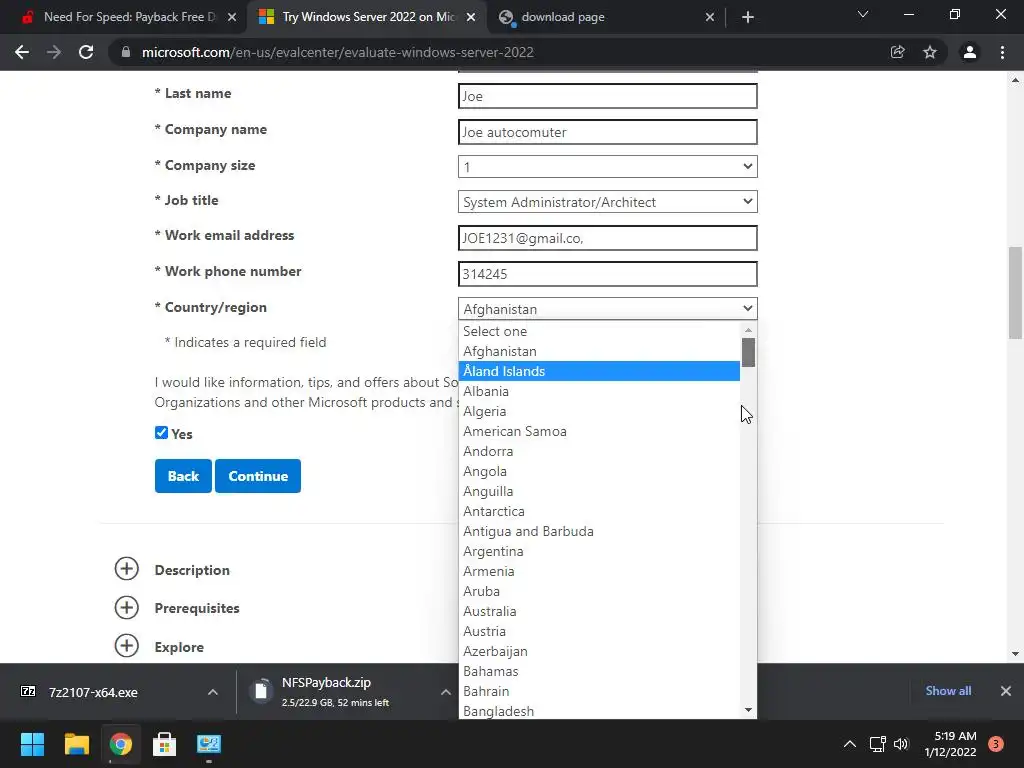Image resolution: width=1024 pixels, height=768 pixels.
Task: Bookmark this page with the star icon
Action: [x=930, y=52]
